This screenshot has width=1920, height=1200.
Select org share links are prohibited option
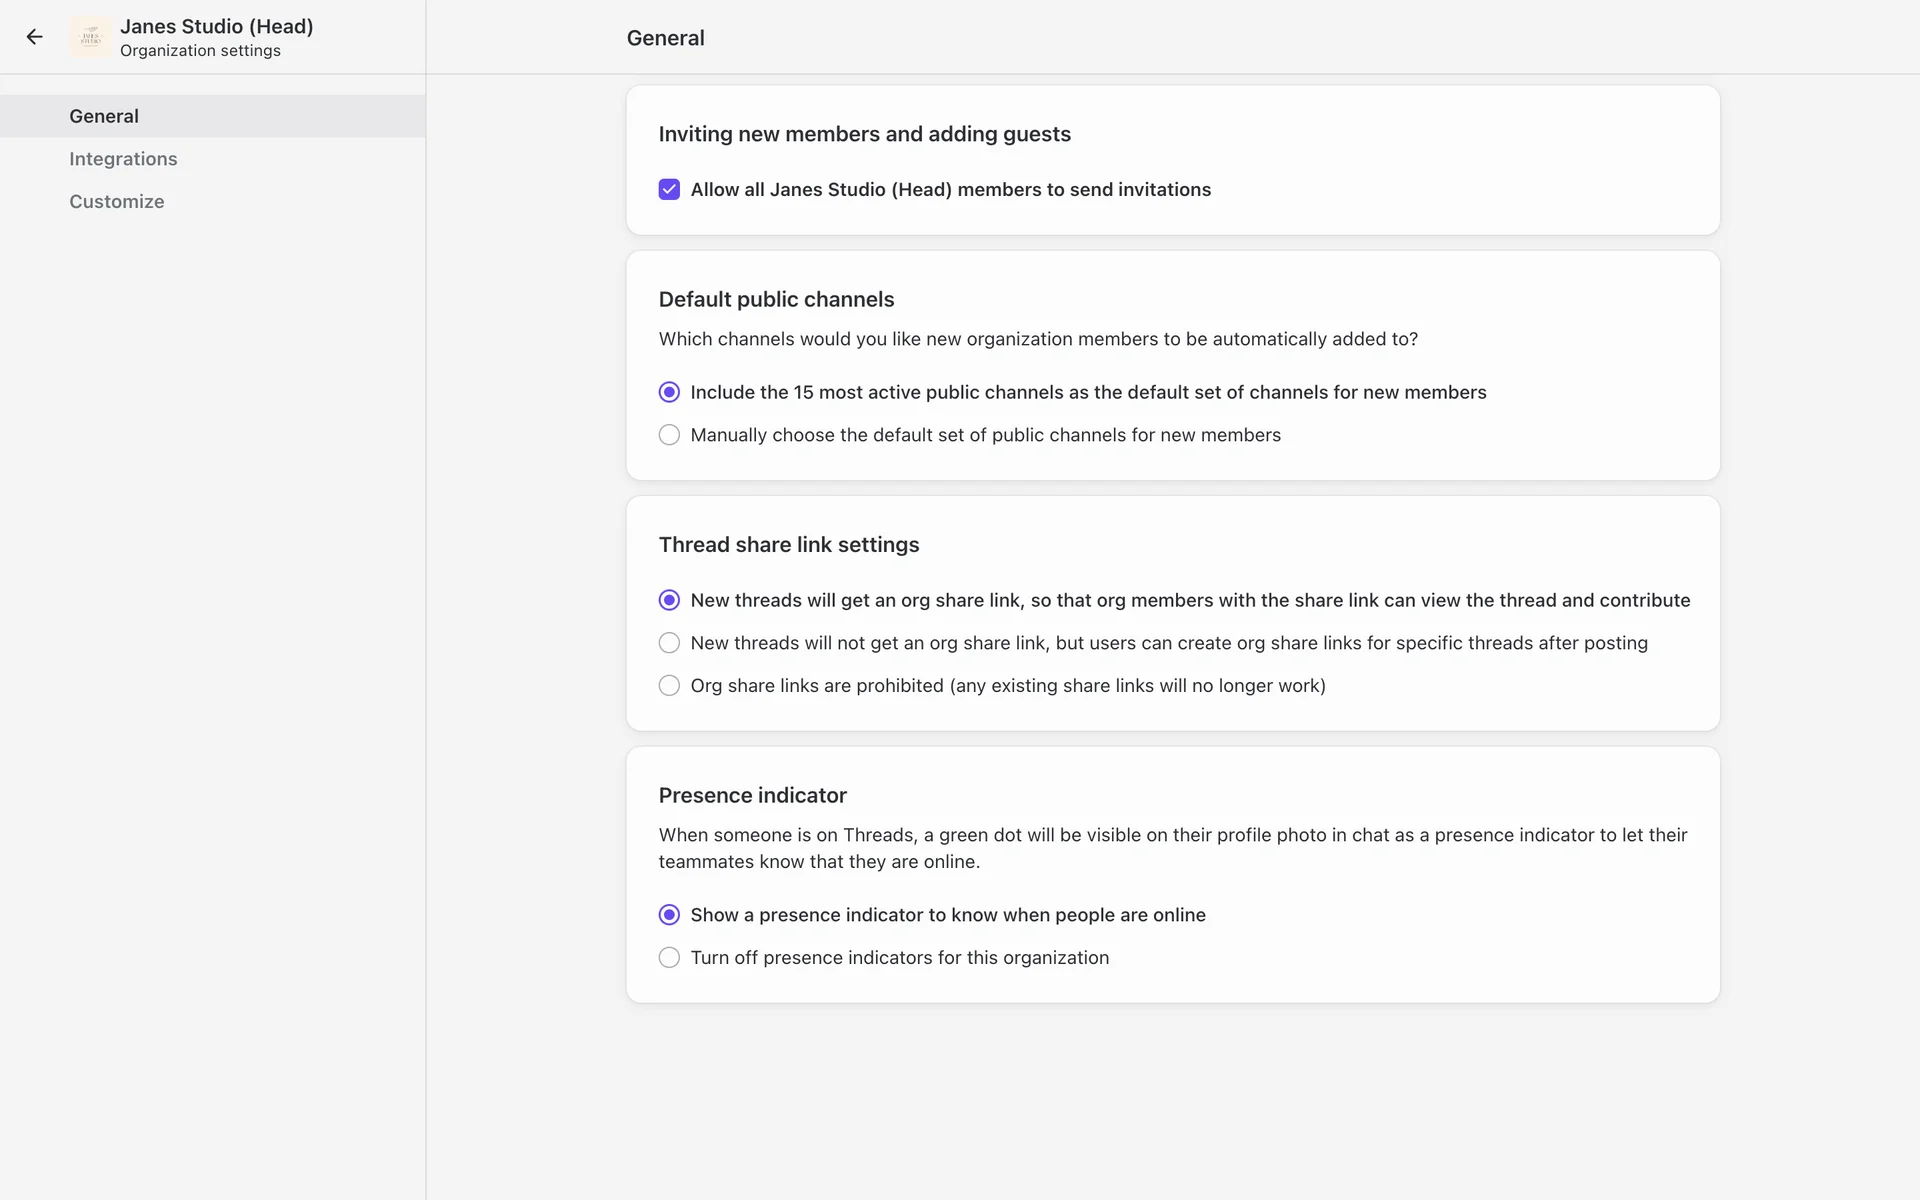click(x=669, y=686)
